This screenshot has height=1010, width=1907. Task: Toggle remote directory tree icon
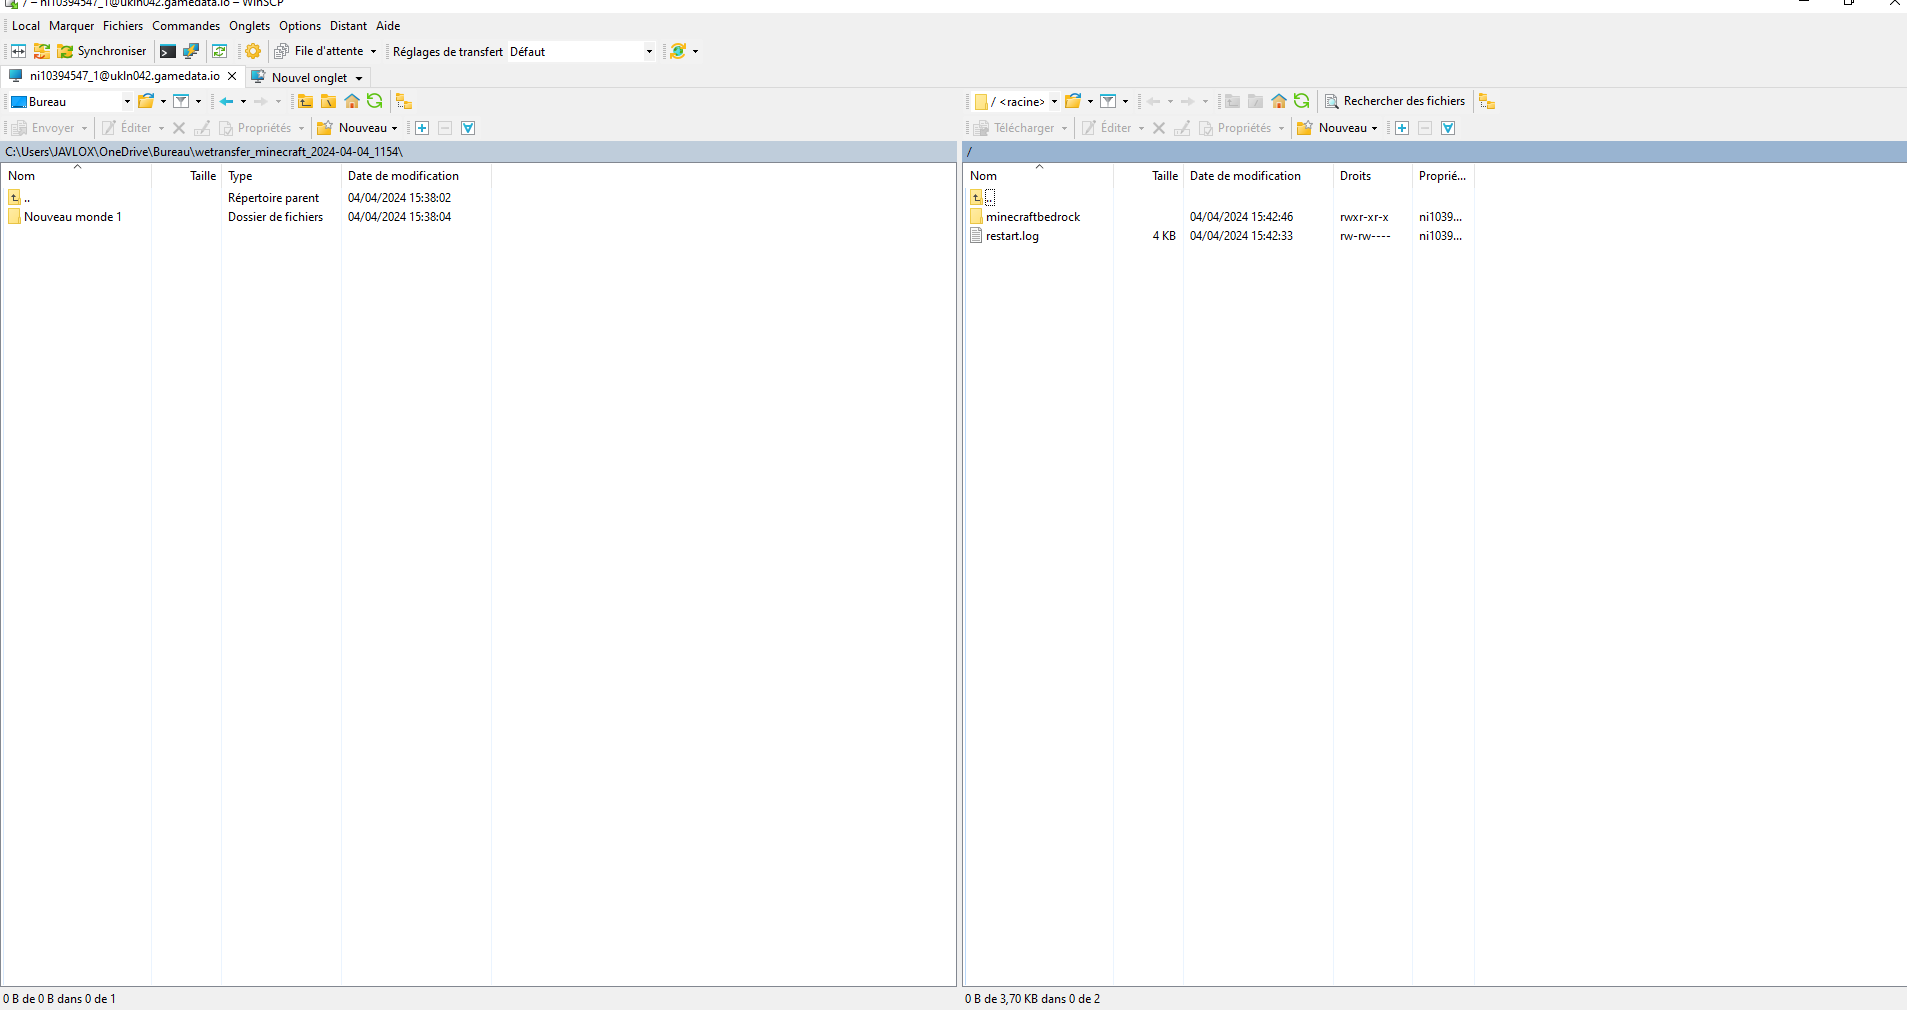[x=1487, y=101]
